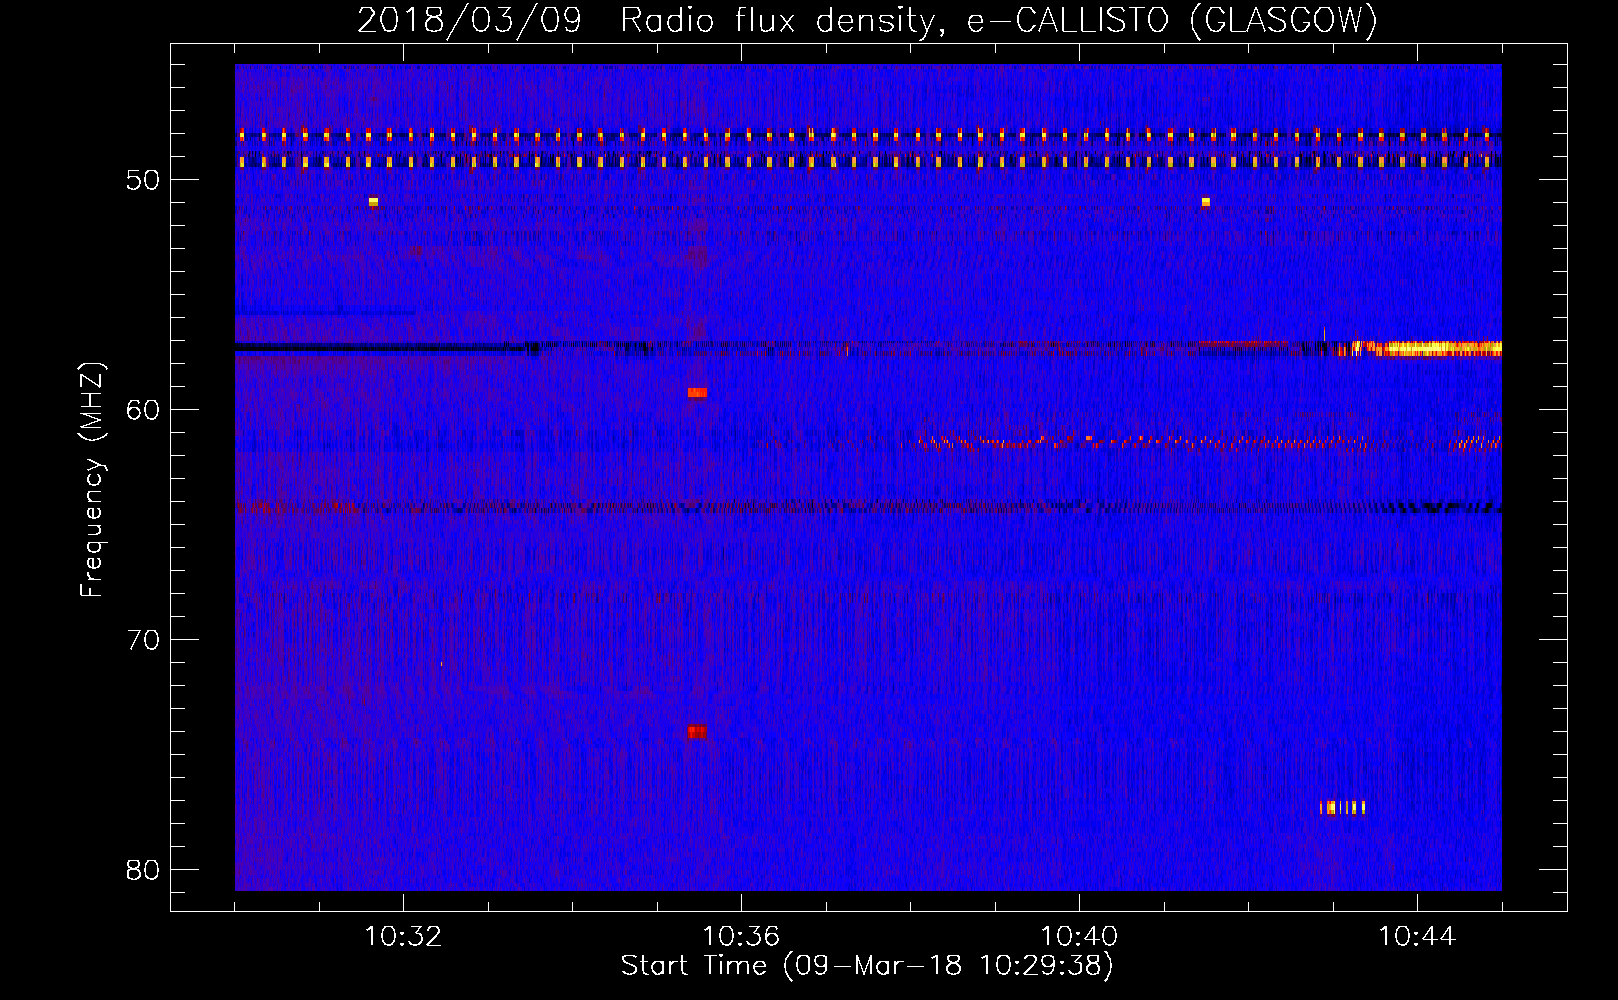Click the 10:44 time tick label

pos(1417,937)
